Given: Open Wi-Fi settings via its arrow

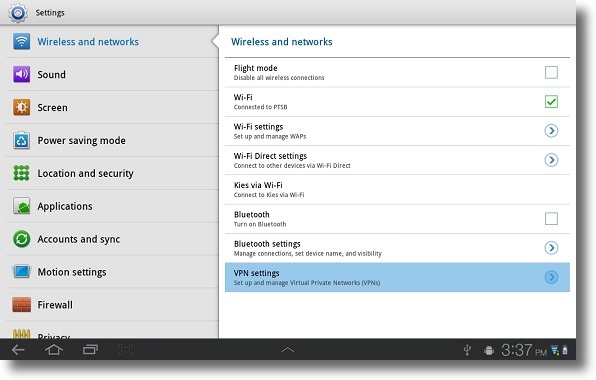Looking at the screenshot, I should click(x=551, y=131).
